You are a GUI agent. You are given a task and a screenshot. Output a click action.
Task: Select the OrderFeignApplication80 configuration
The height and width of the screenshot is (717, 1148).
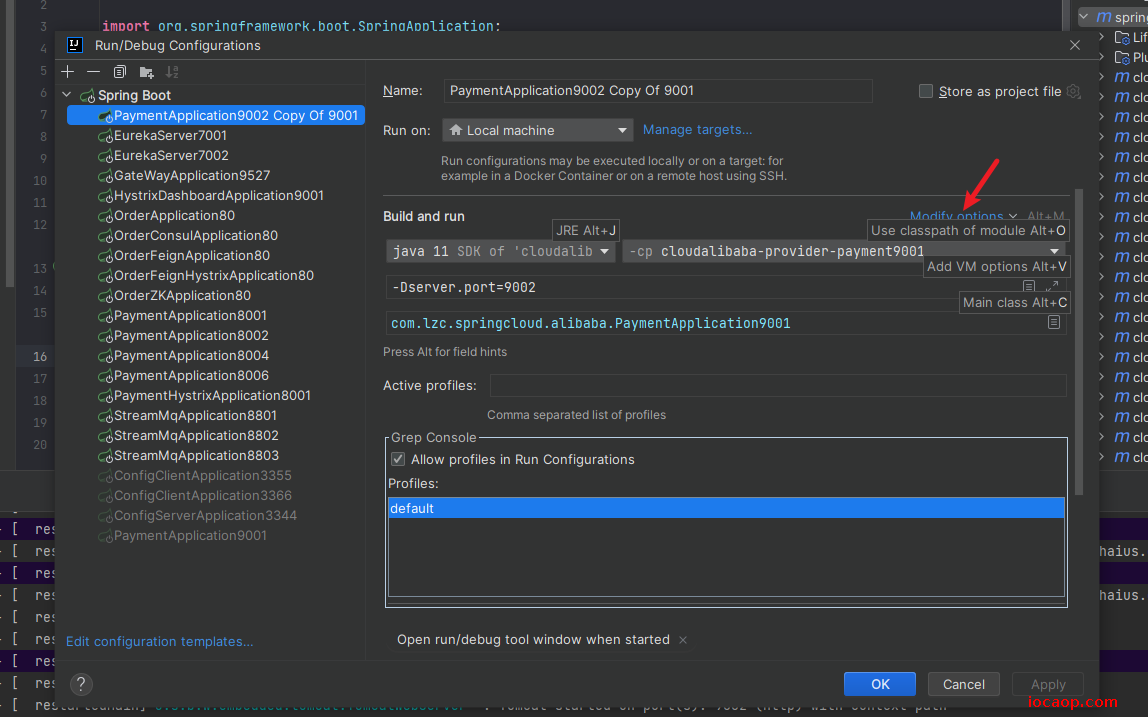(192, 256)
